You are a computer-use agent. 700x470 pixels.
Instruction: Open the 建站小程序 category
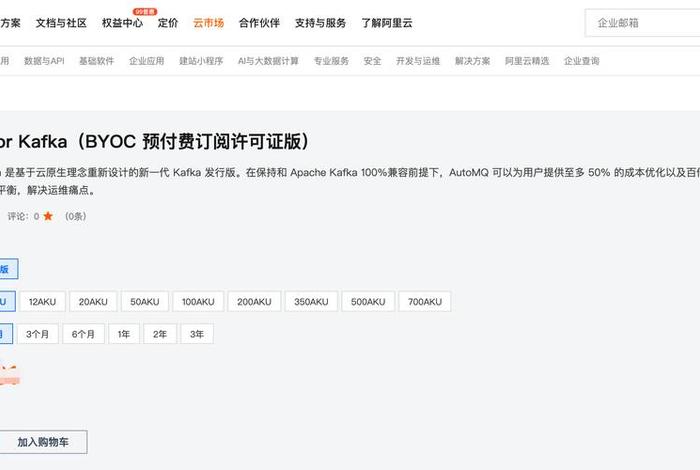coord(201,61)
